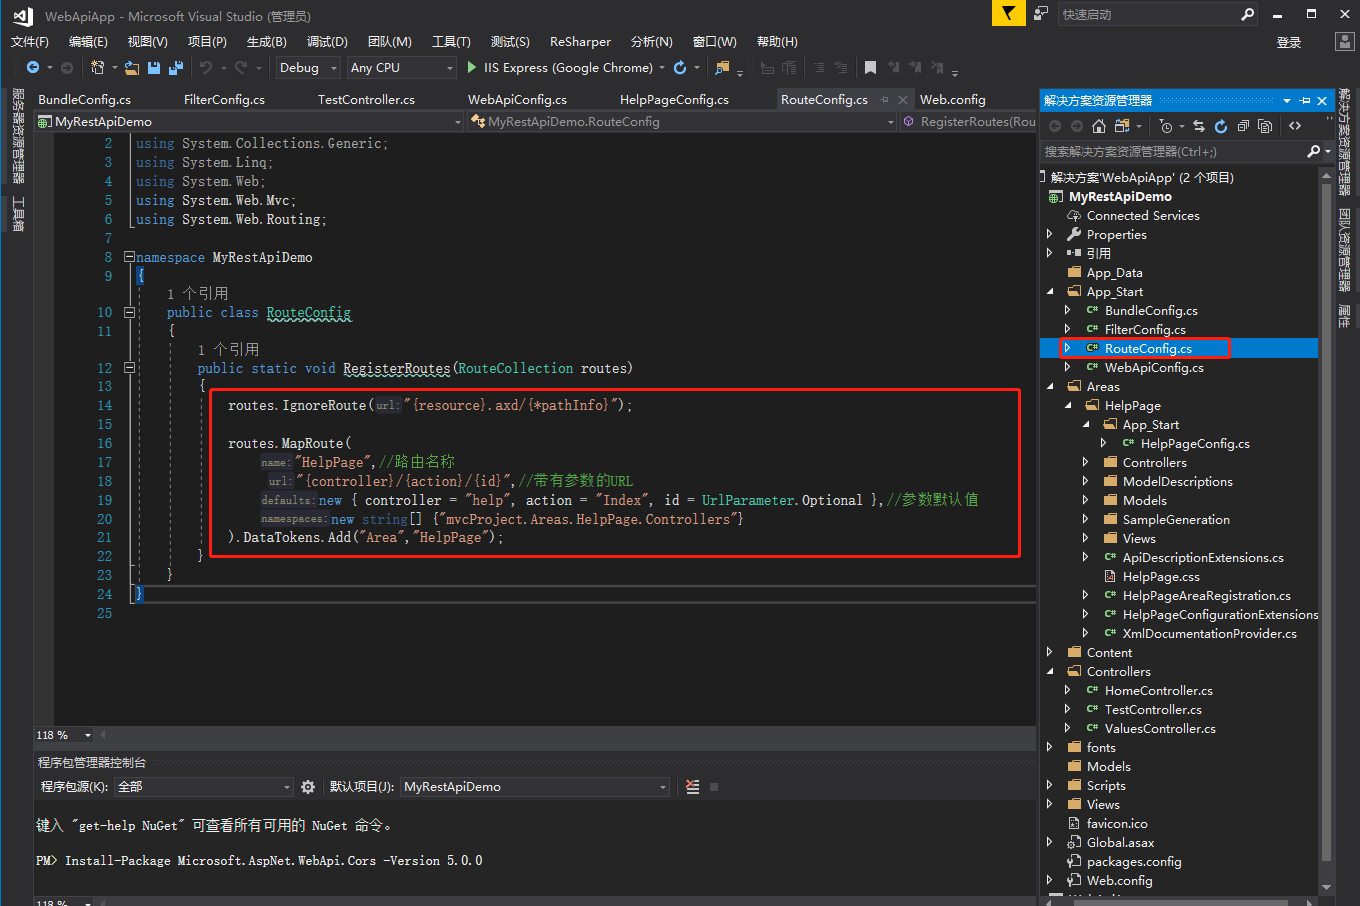Click the browser refresh toolbar icon
This screenshot has width=1360, height=906.
pyautogui.click(x=680, y=68)
